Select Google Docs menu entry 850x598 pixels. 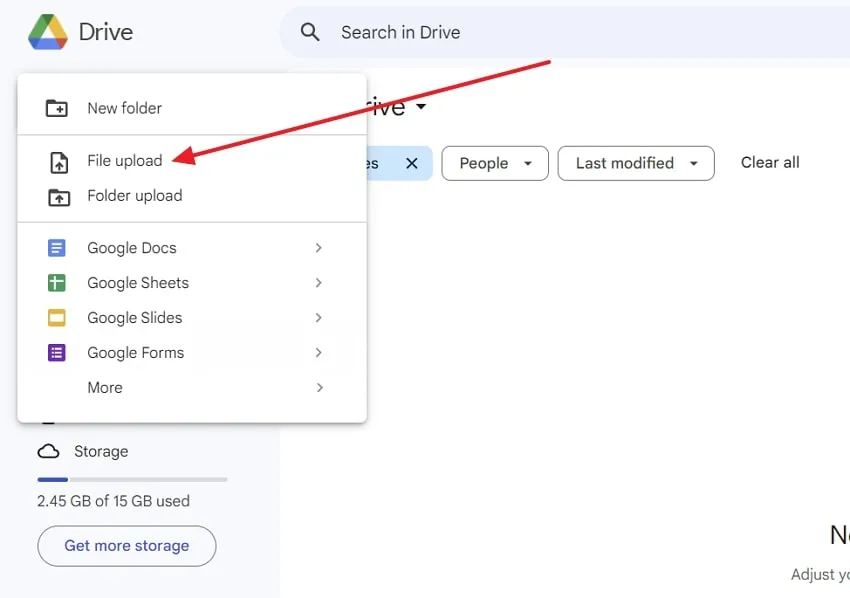192,248
